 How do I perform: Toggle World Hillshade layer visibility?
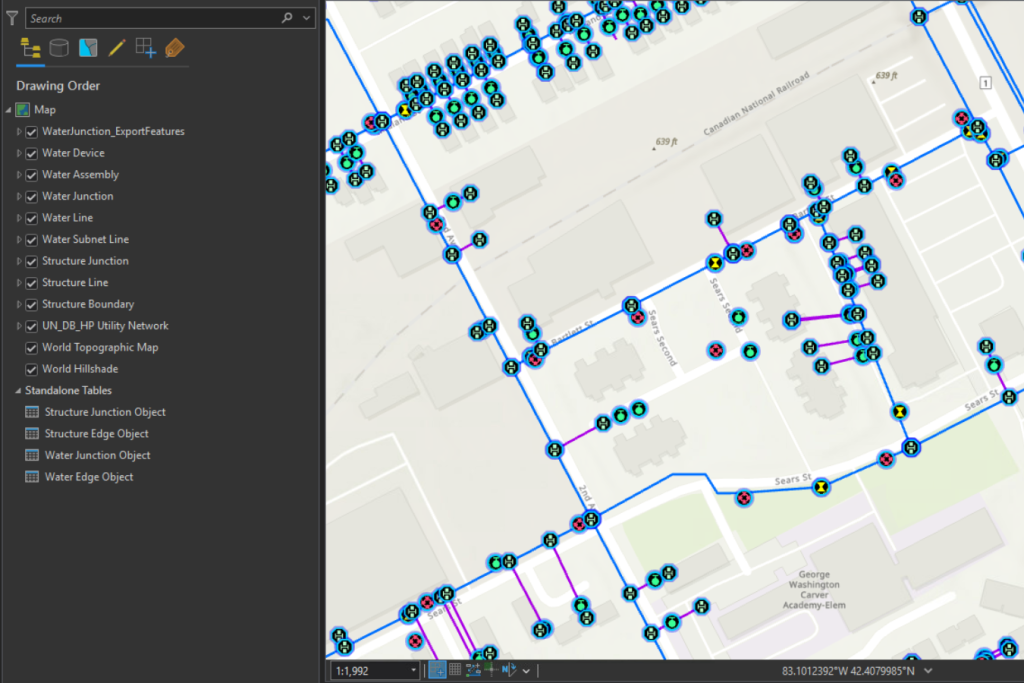click(x=32, y=369)
